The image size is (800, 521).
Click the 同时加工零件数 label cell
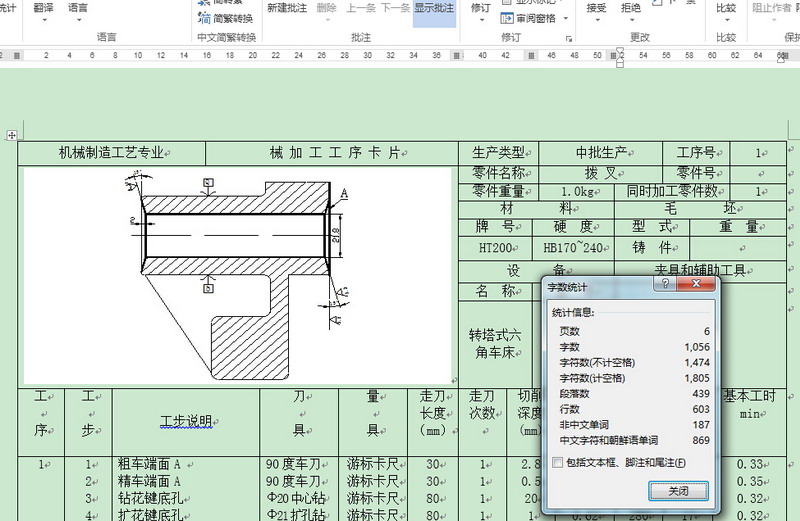[672, 191]
